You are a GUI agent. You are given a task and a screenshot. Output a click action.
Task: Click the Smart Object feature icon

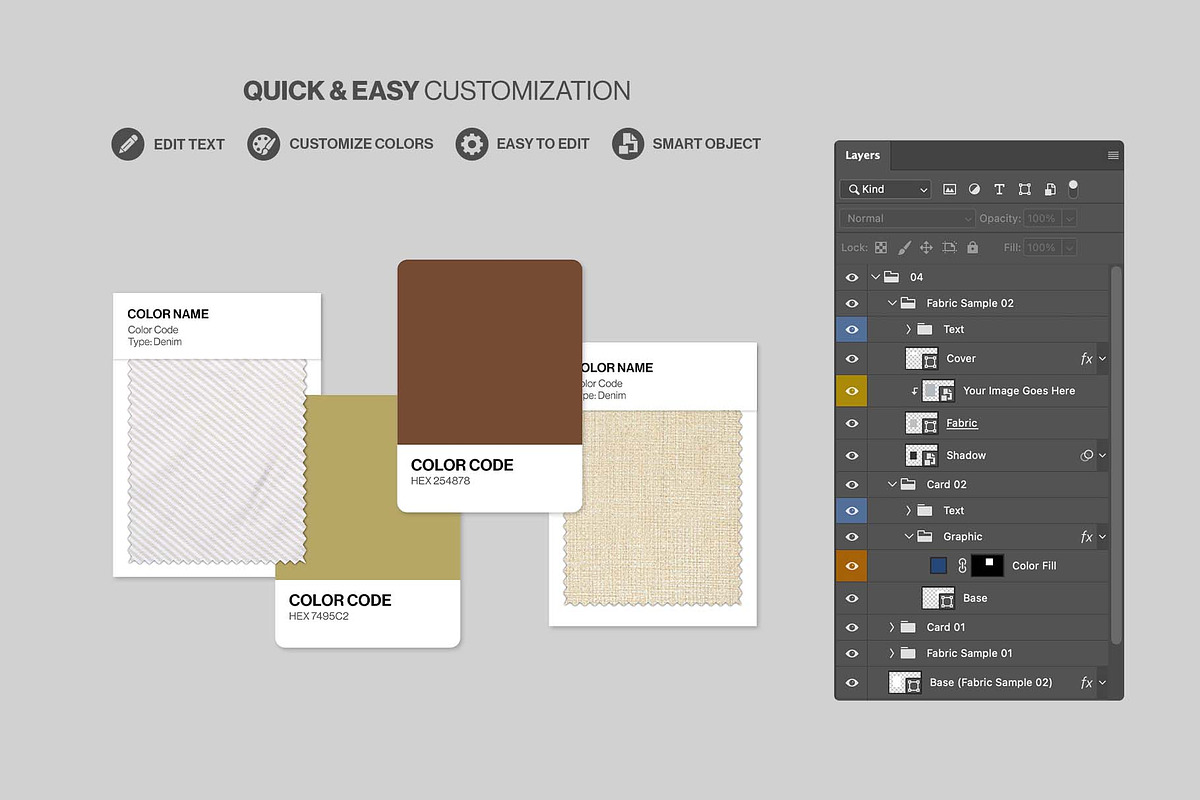tap(627, 144)
